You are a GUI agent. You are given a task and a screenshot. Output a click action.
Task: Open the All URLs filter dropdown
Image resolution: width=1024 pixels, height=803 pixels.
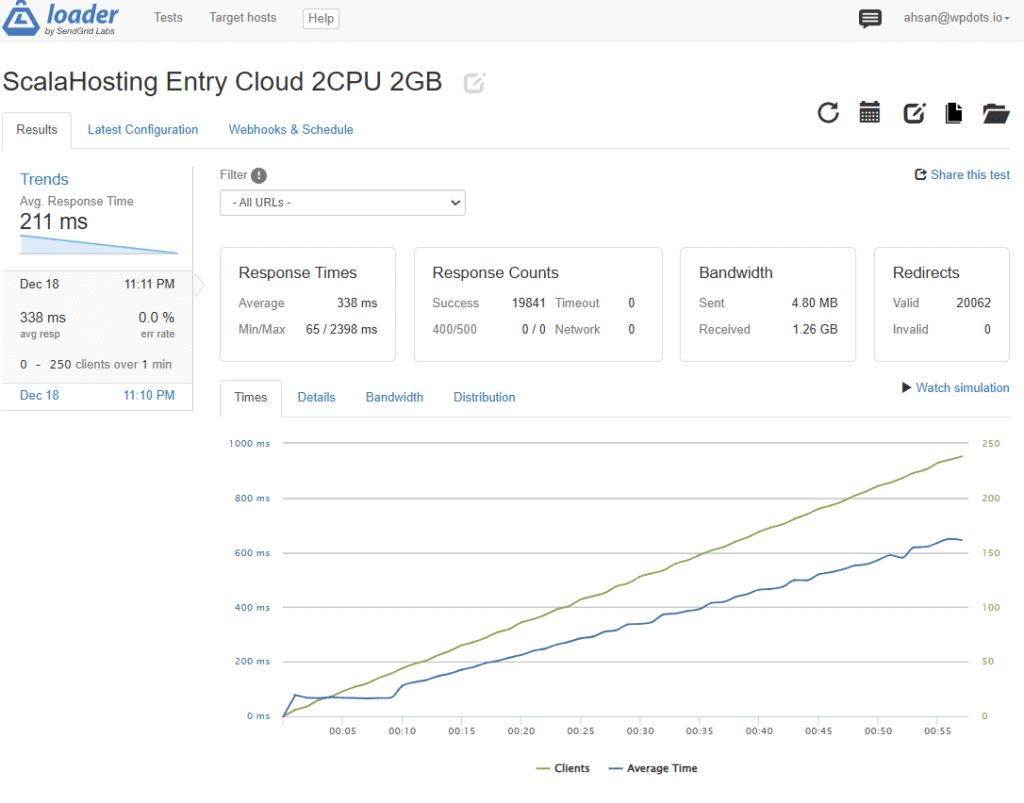(x=342, y=202)
